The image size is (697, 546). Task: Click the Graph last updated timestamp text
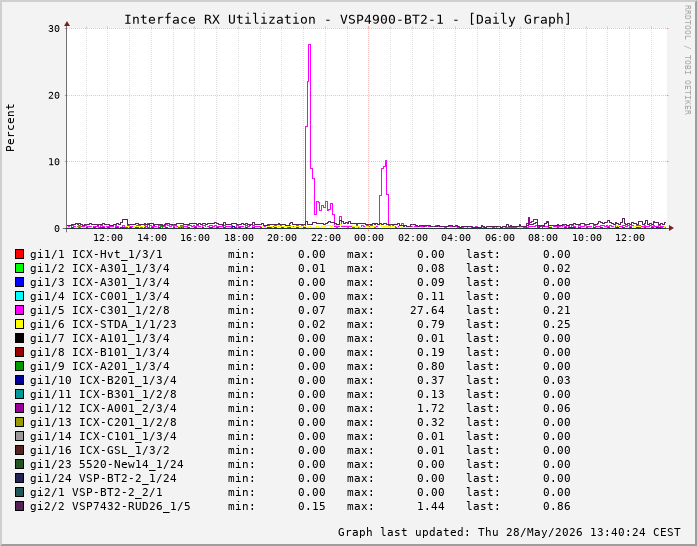point(509,532)
